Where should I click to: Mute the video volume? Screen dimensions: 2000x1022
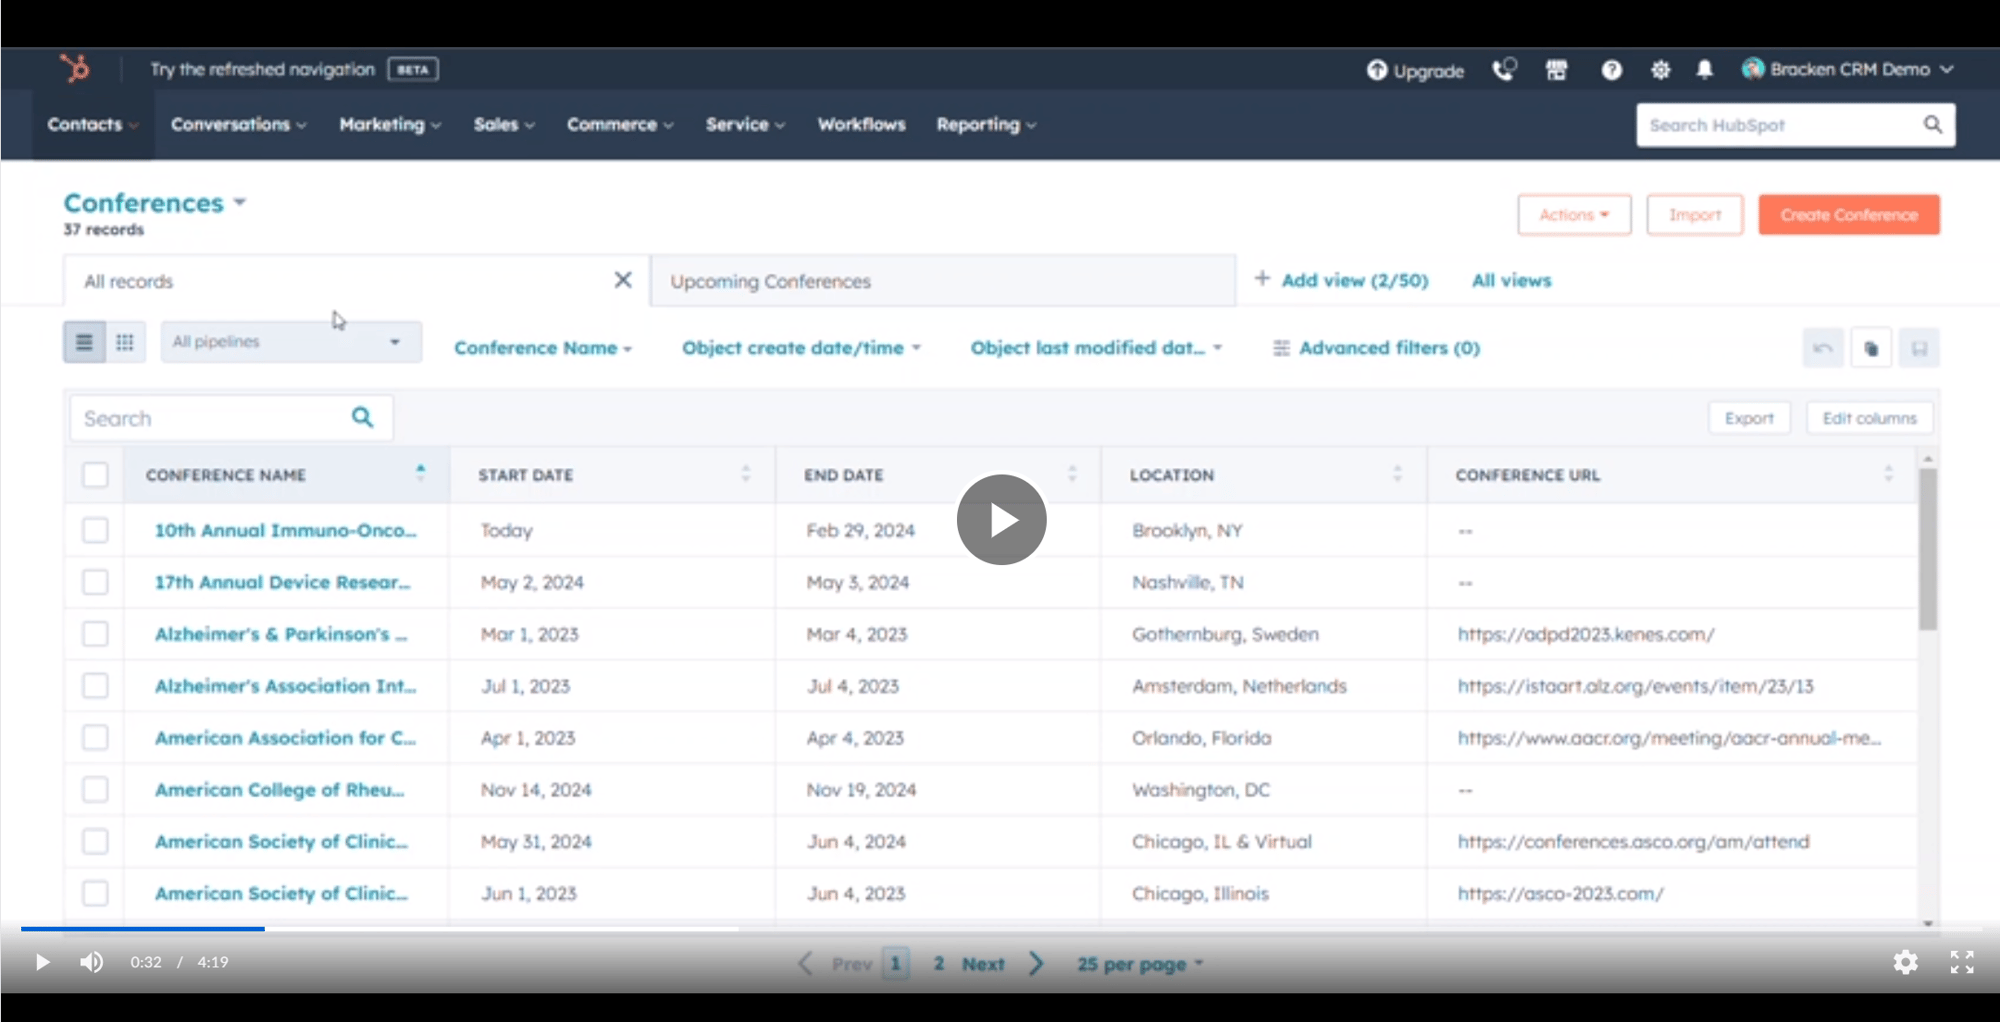[x=92, y=962]
